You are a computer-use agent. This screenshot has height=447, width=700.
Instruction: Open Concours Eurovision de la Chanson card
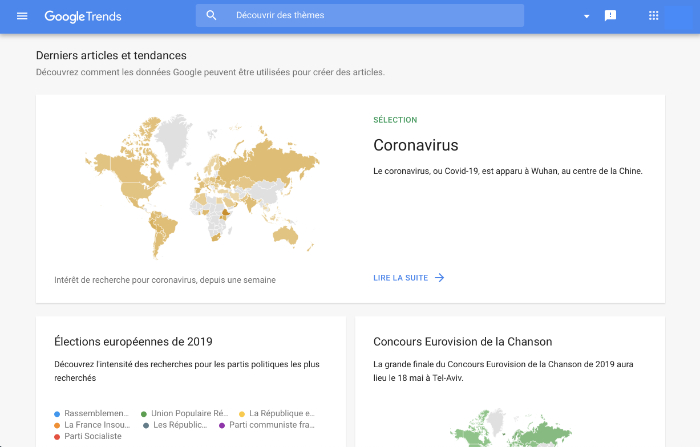[462, 342]
